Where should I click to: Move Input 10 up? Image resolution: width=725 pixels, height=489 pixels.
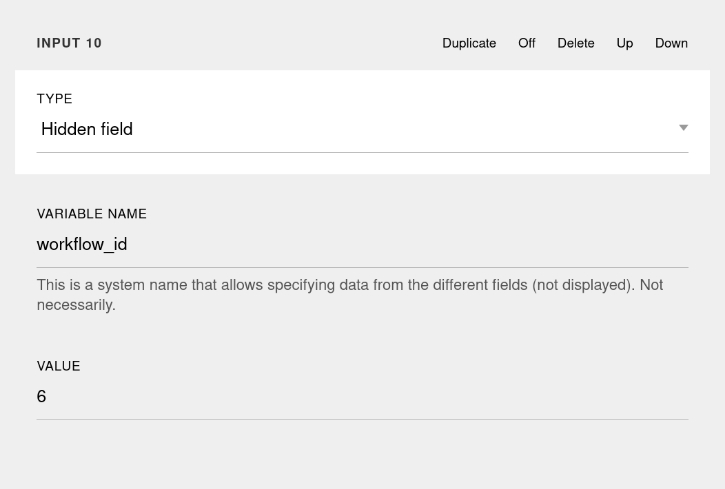[625, 43]
